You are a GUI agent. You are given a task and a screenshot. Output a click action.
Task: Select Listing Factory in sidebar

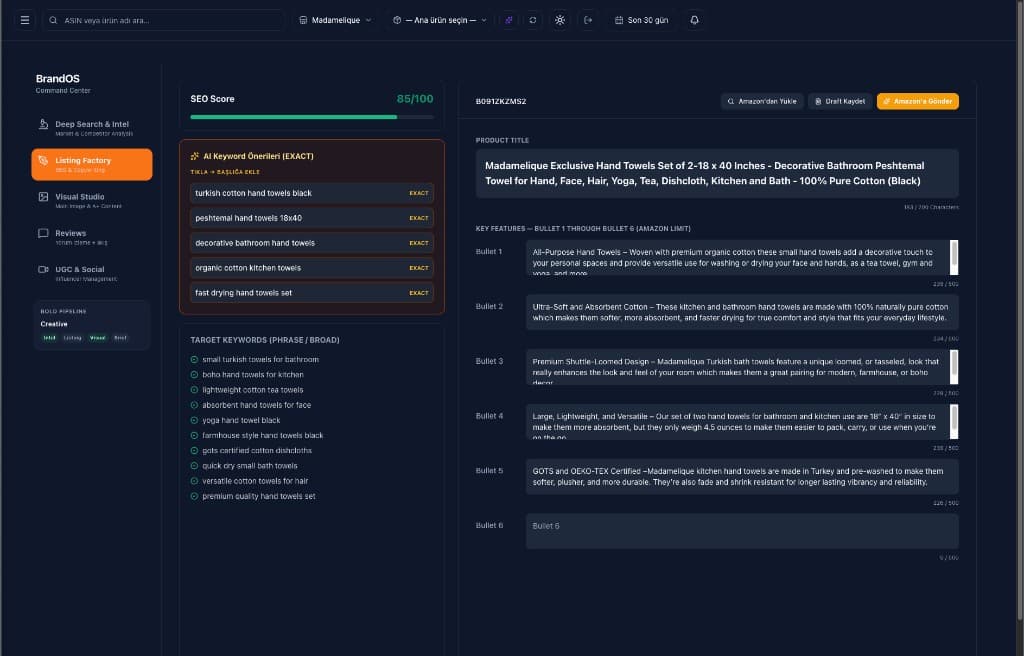click(x=91, y=164)
